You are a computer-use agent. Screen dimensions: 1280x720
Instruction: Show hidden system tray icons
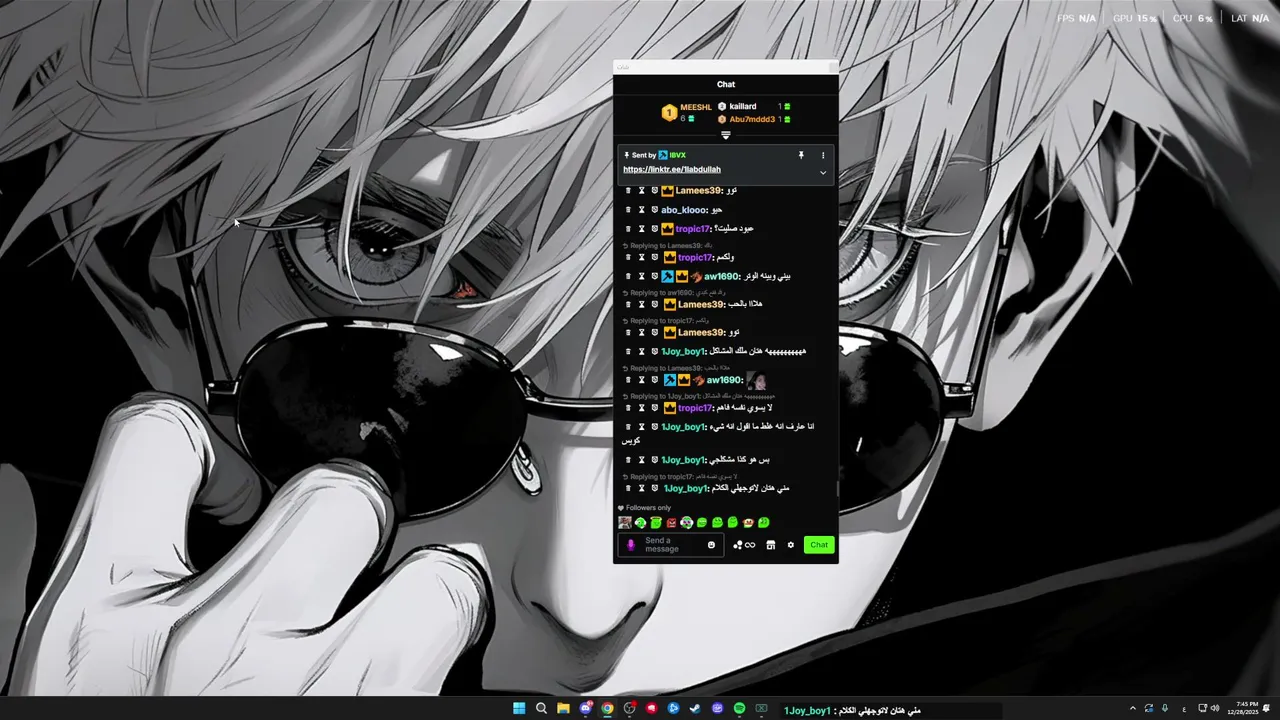1133,709
